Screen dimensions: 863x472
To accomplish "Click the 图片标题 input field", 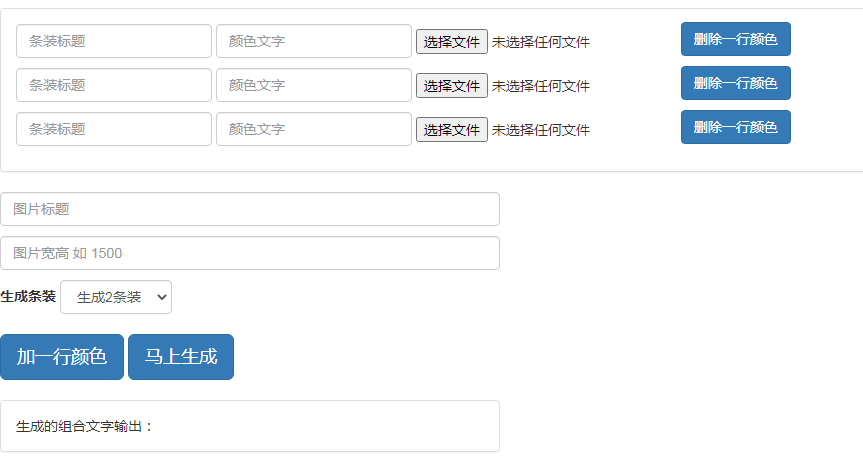I will pyautogui.click(x=250, y=209).
